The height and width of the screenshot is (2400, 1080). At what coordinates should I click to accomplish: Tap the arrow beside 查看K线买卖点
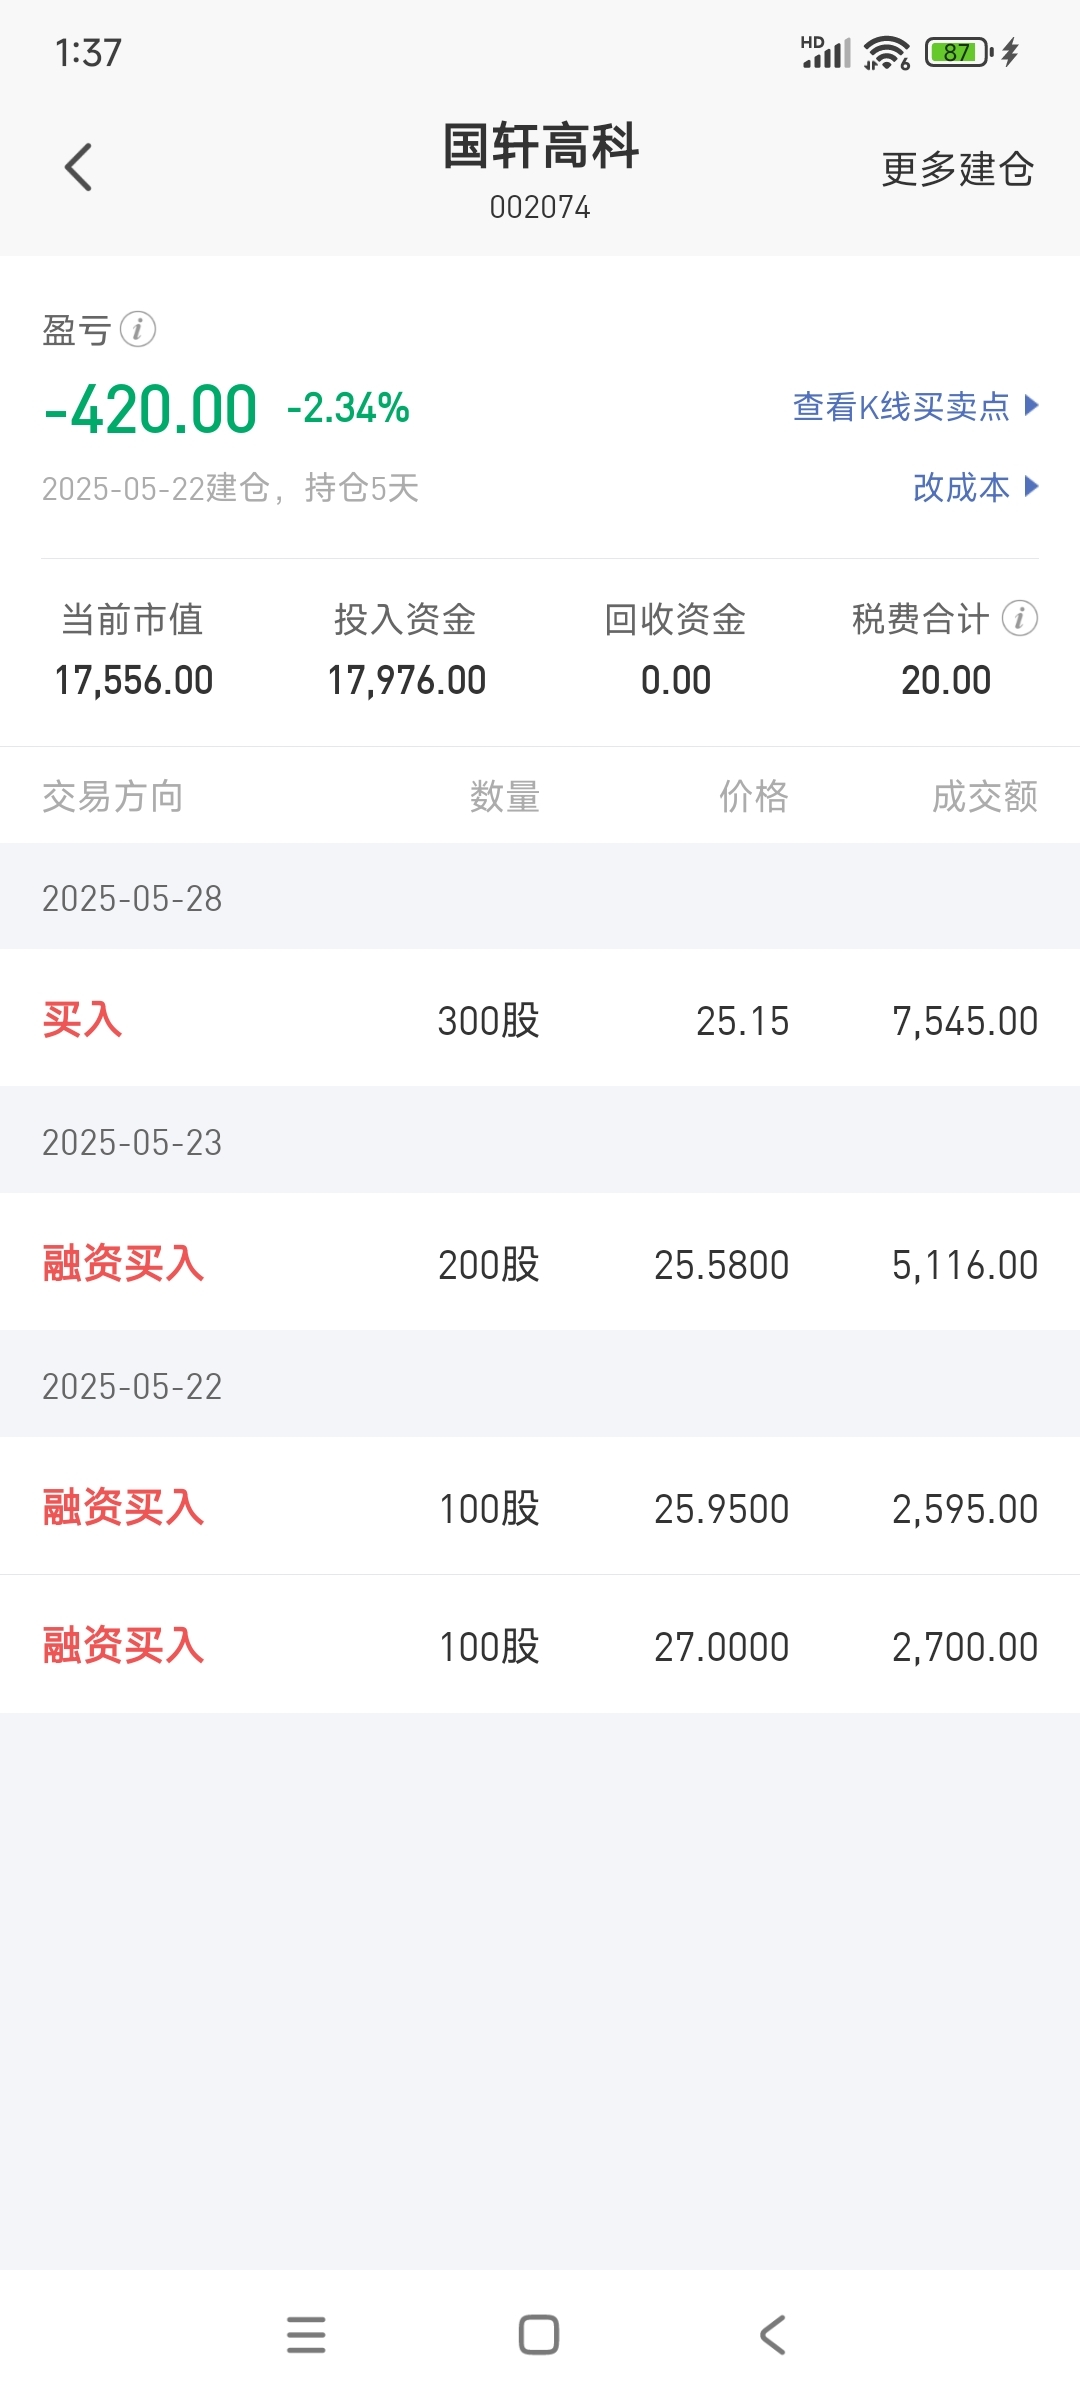click(1032, 405)
